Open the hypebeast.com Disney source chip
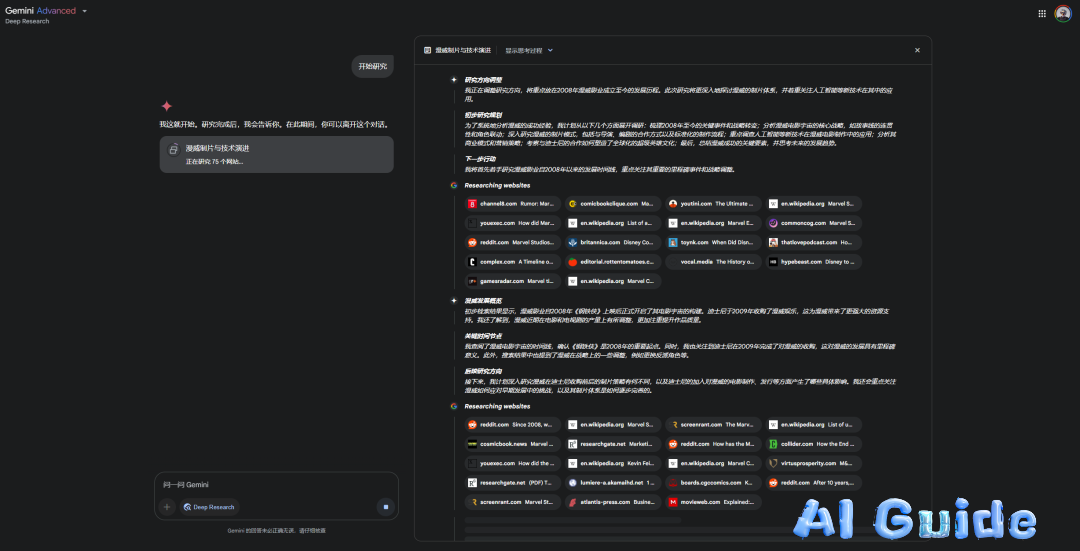Viewport: 1080px width, 551px height. [x=813, y=262]
